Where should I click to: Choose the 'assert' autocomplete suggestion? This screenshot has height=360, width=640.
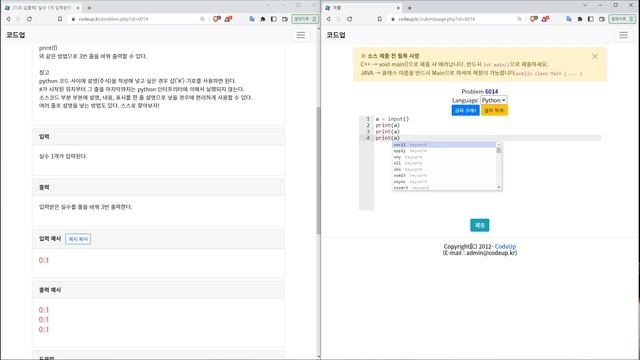click(444, 188)
